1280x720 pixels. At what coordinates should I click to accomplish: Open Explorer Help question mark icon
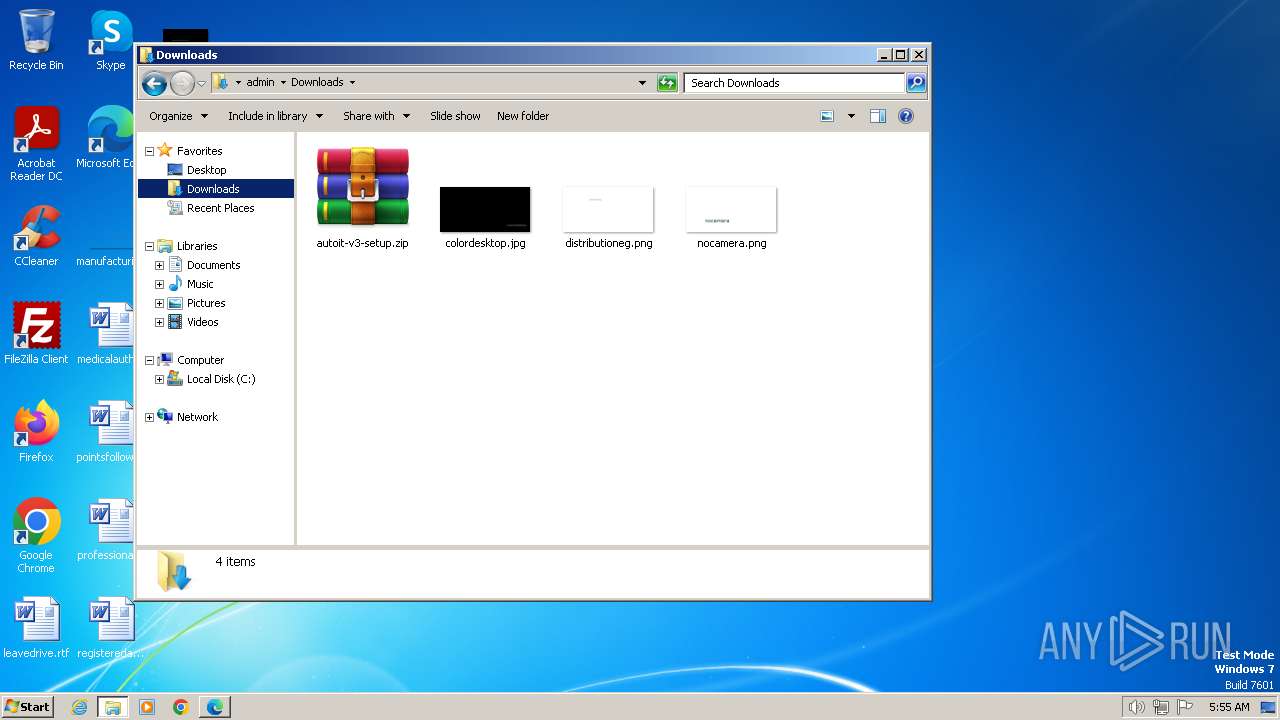pyautogui.click(x=906, y=116)
